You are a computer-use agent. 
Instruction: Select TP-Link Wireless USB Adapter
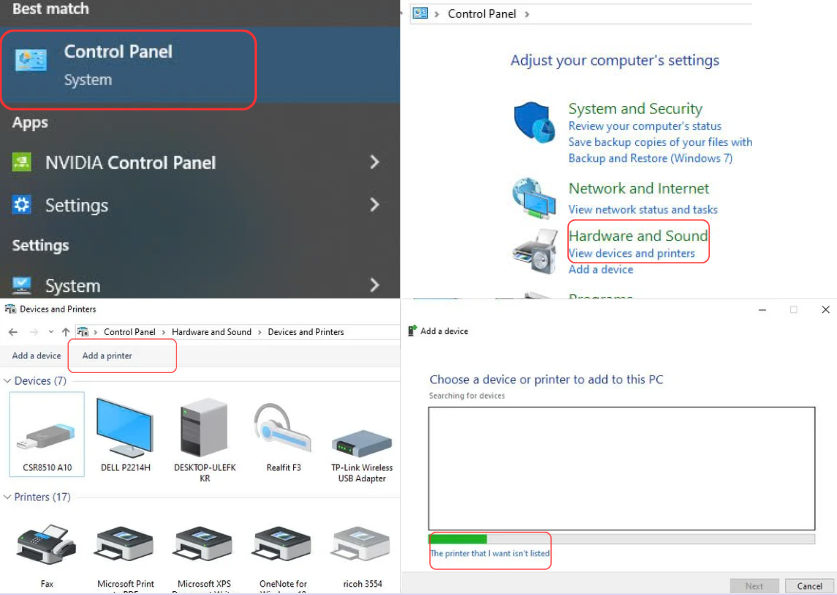click(x=362, y=456)
